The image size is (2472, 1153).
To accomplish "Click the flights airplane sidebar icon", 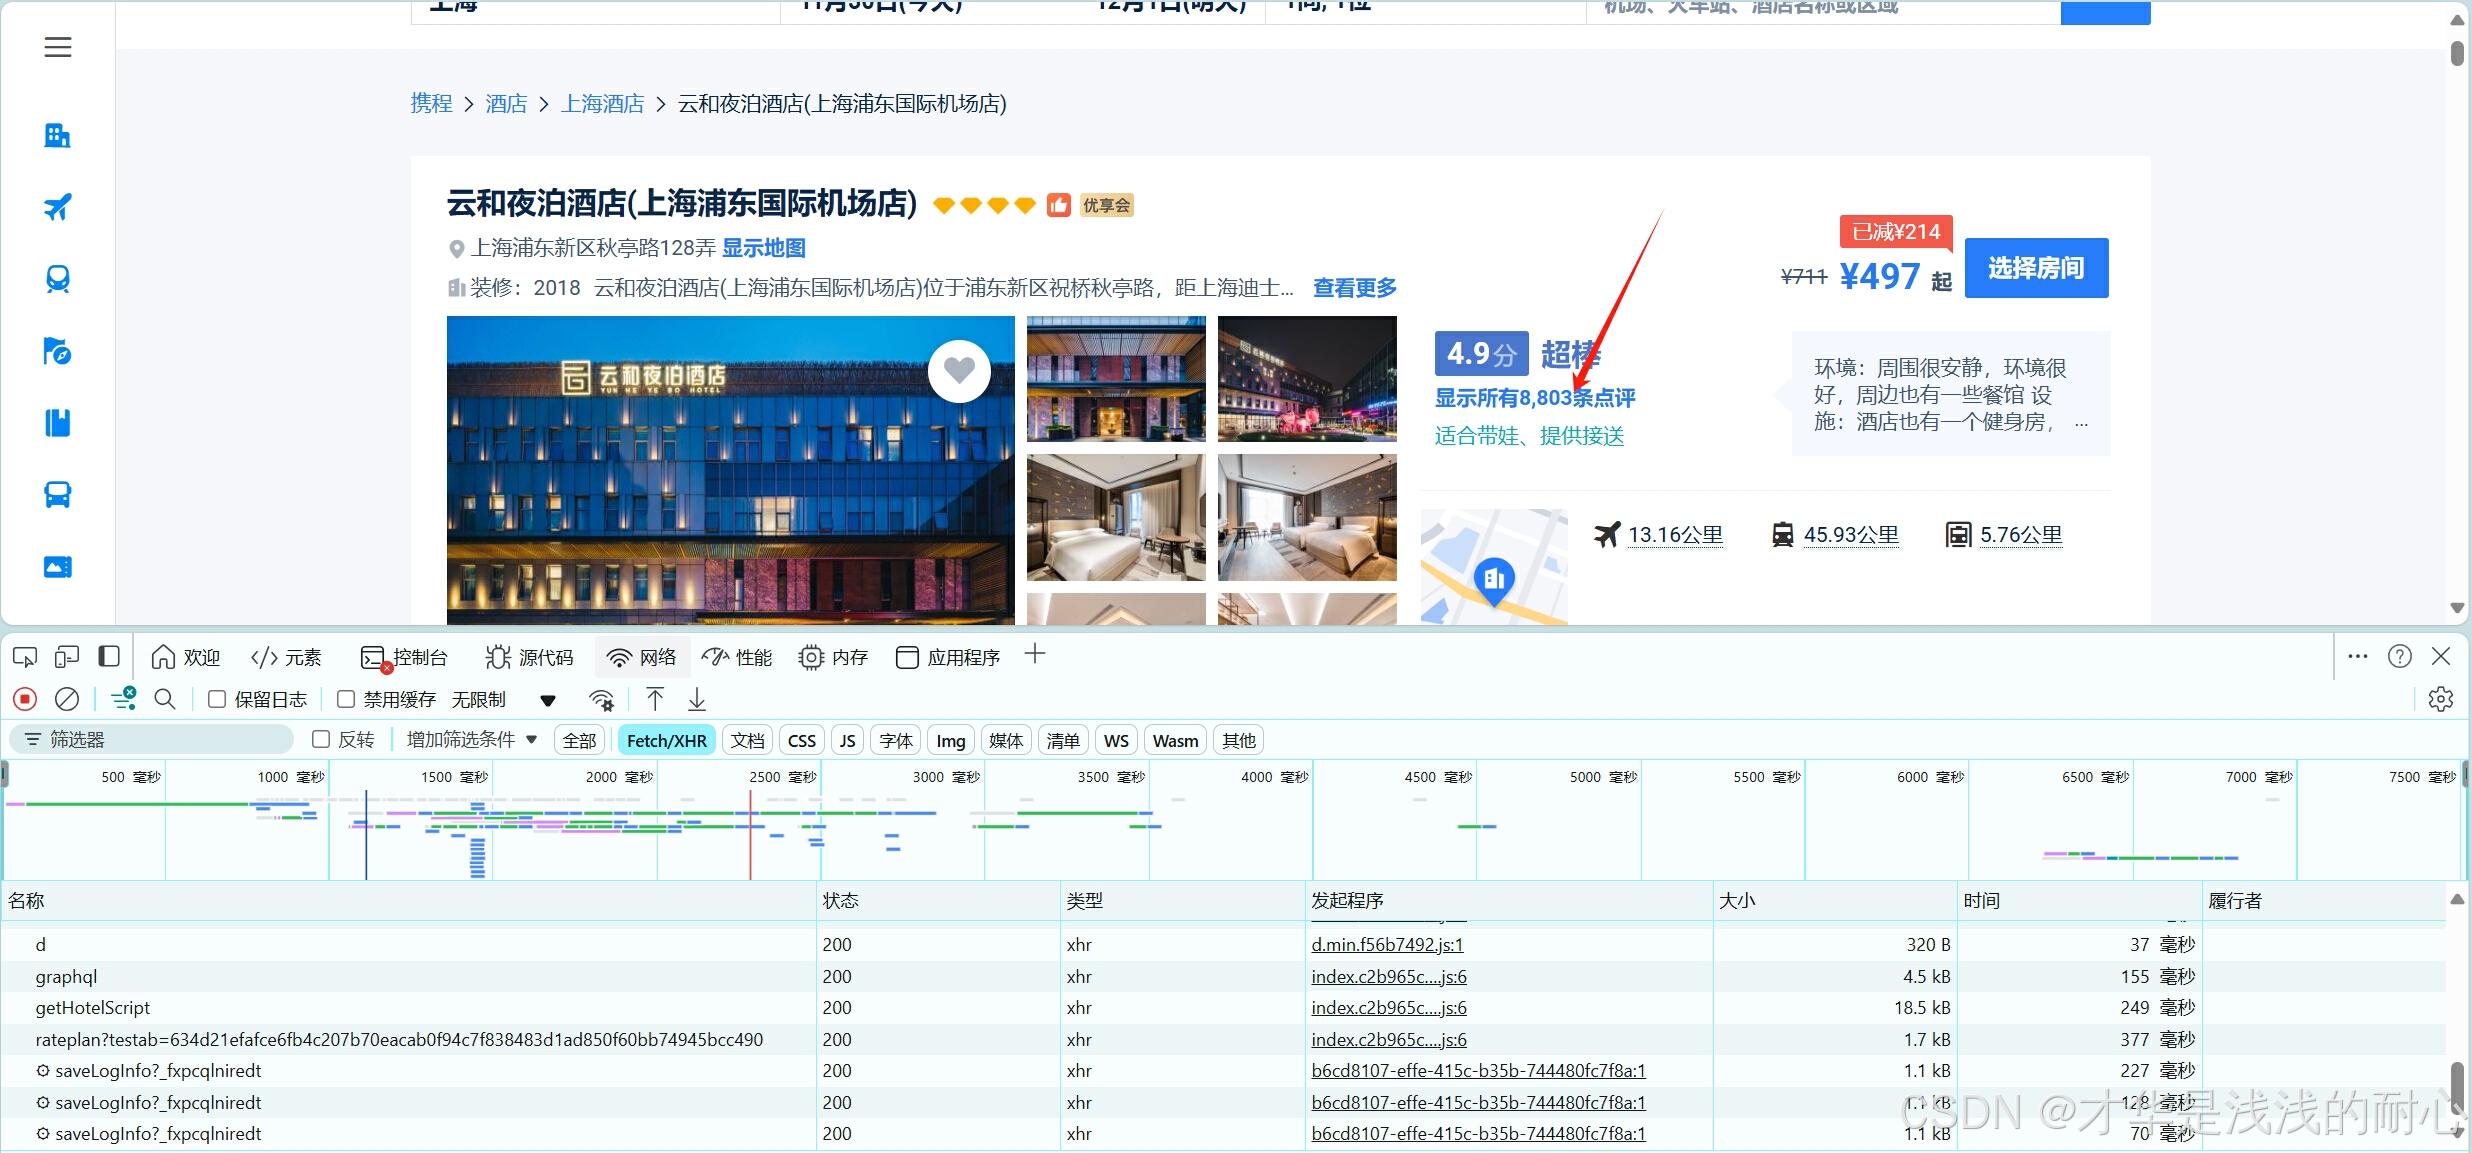I will pos(57,207).
